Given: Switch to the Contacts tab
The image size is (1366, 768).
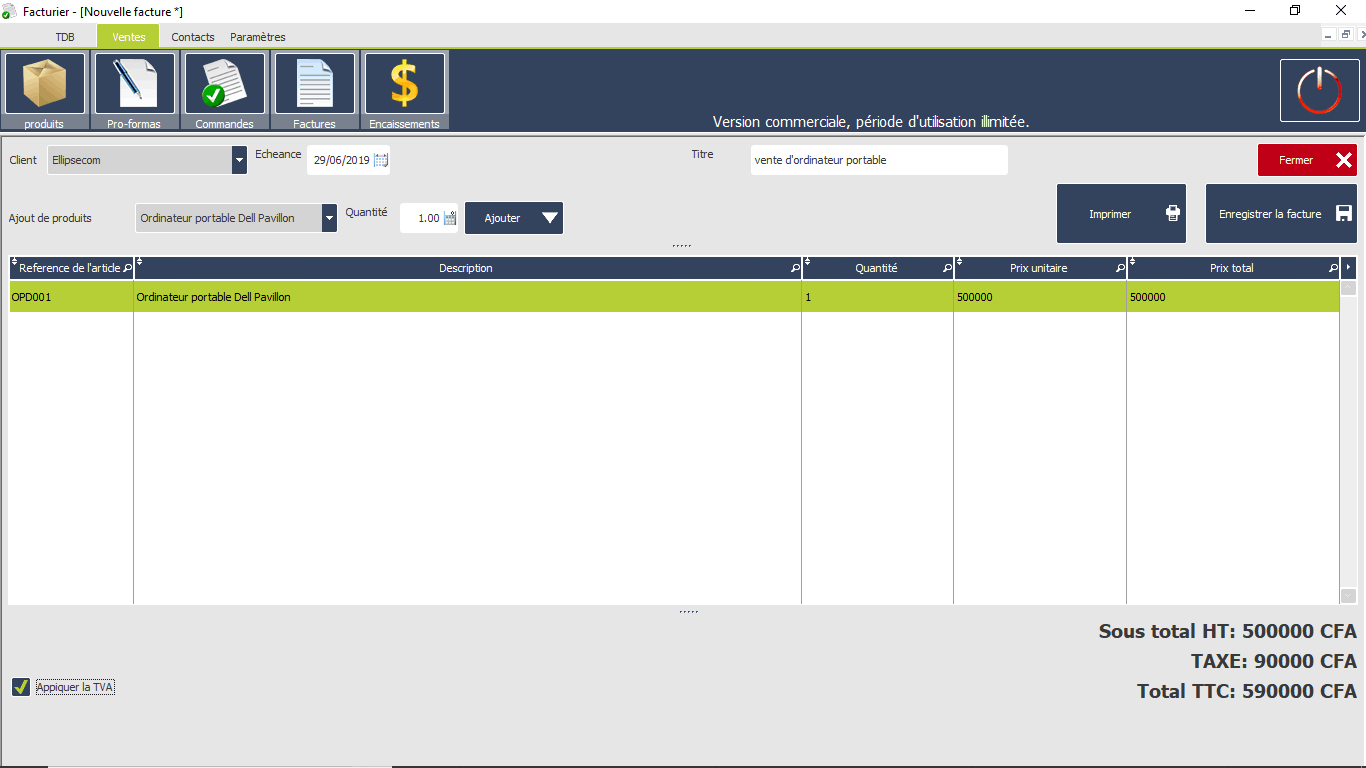Looking at the screenshot, I should click(193, 37).
